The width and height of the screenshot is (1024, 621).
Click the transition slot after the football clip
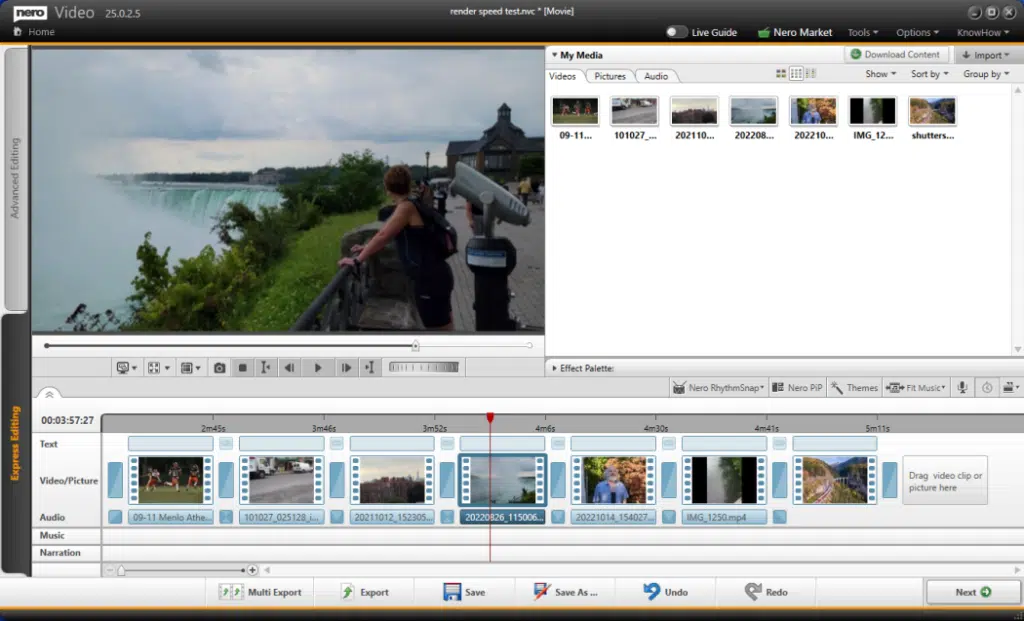pyautogui.click(x=226, y=480)
